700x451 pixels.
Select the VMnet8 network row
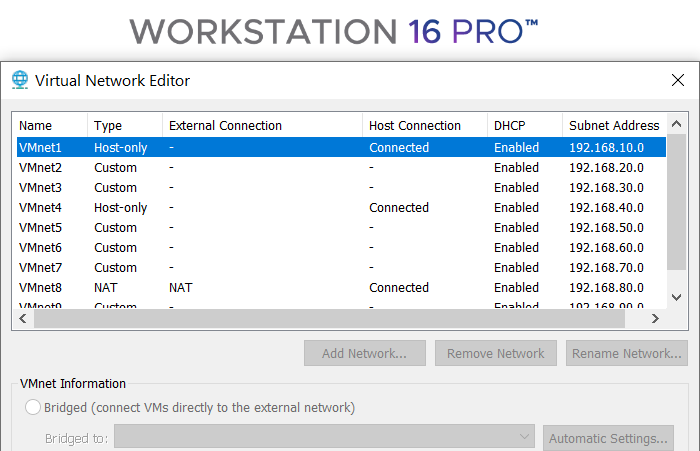click(x=341, y=288)
